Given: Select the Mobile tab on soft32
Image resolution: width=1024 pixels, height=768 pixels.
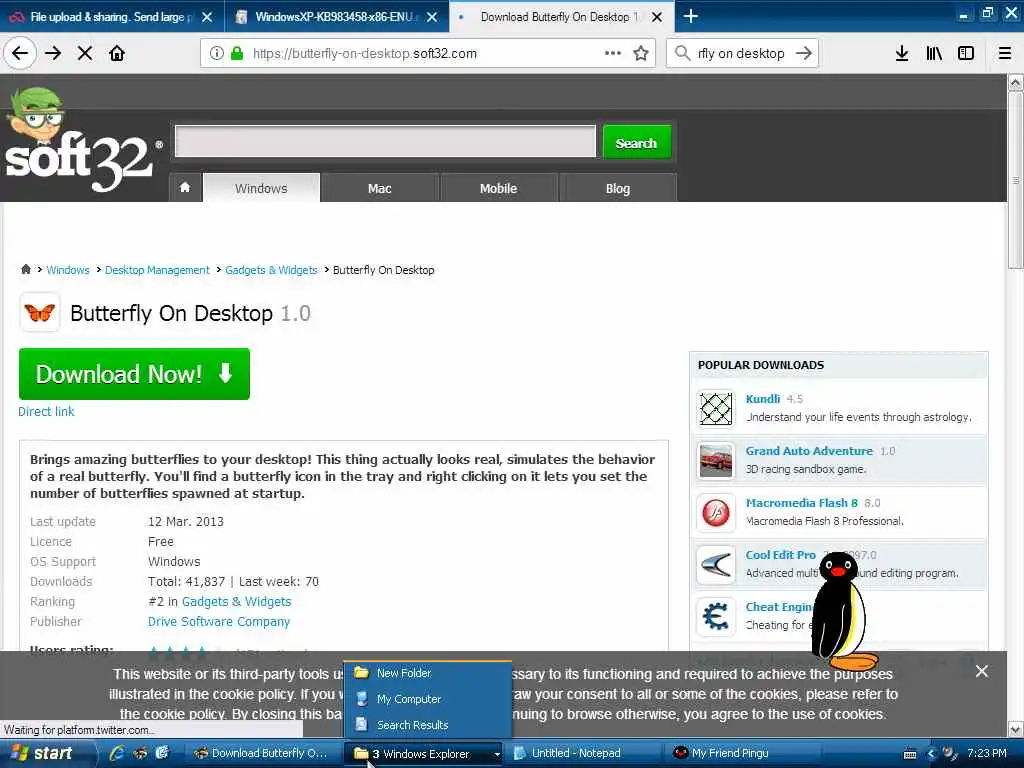Looking at the screenshot, I should point(498,188).
